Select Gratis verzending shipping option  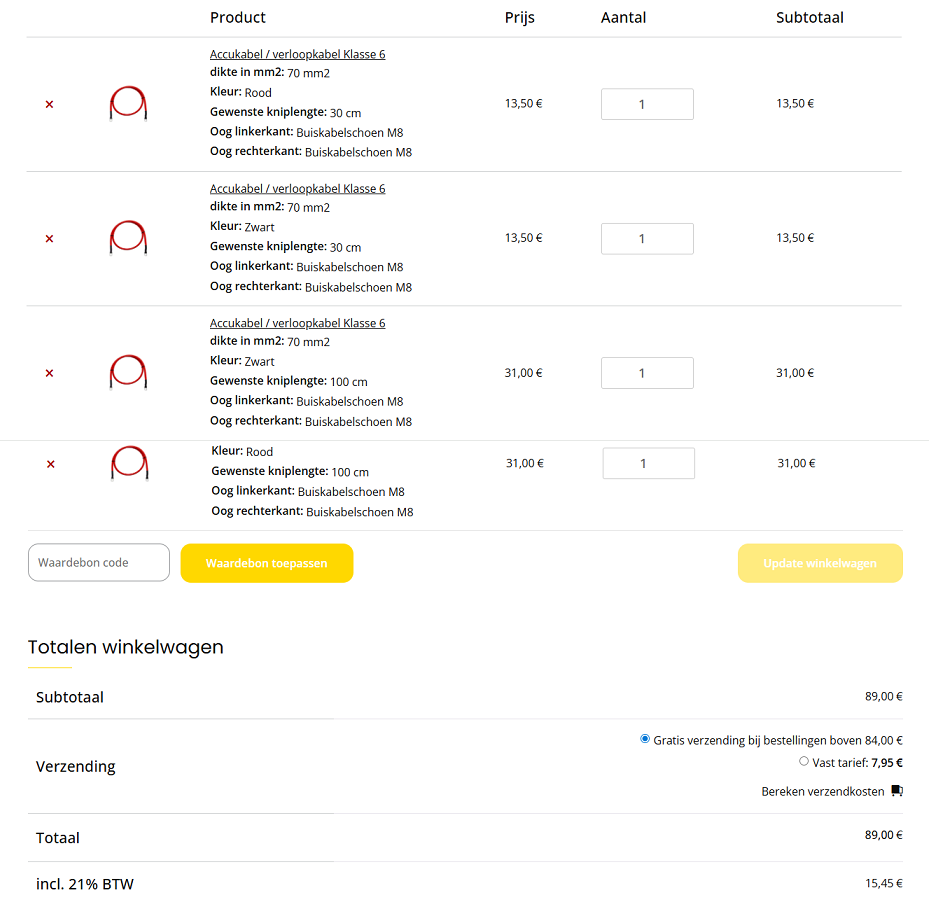(645, 739)
